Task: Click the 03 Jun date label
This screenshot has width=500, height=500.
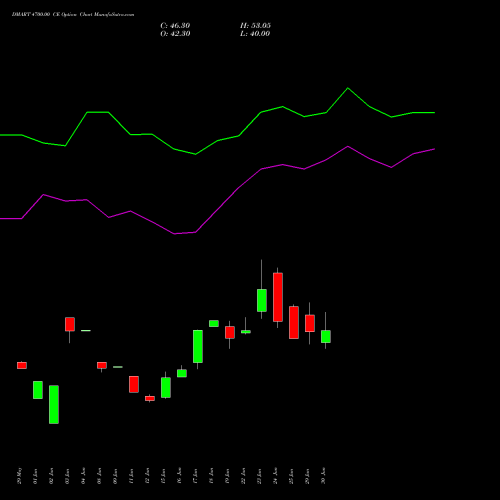Action: tap(67, 476)
